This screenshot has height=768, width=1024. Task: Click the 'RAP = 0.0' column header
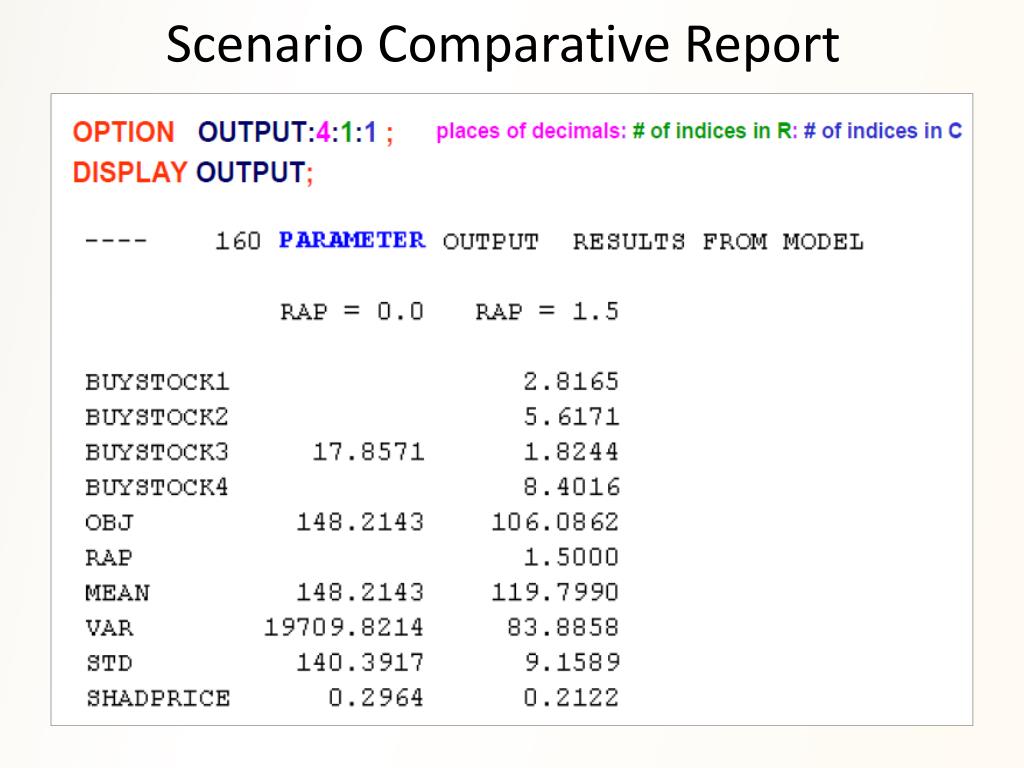coord(352,312)
